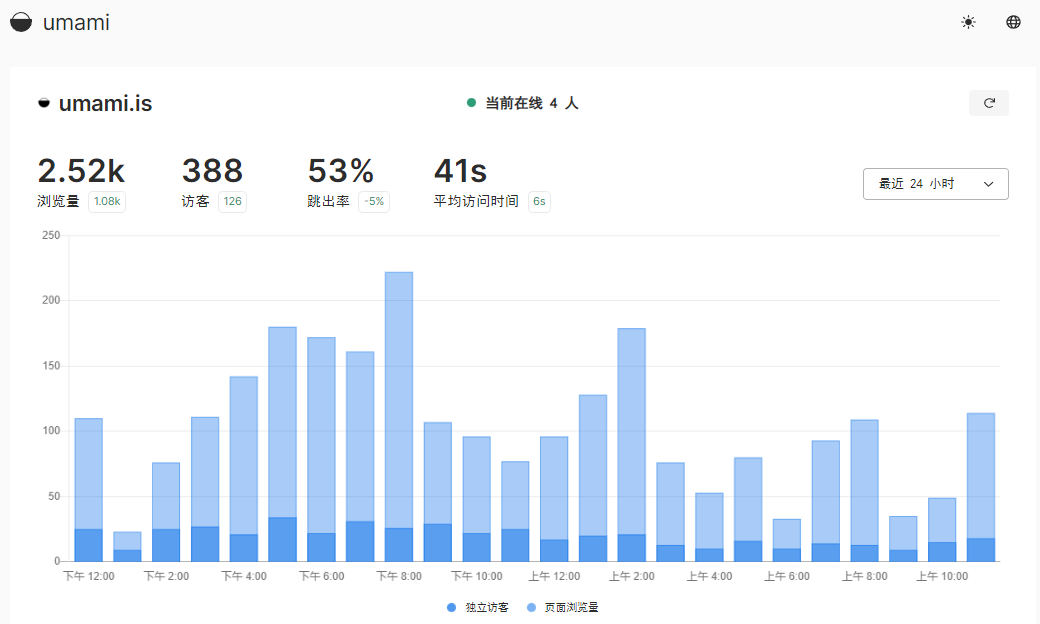Toggle the light/dark theme sun icon
Viewport: 1040px width, 624px height.
(968, 22)
